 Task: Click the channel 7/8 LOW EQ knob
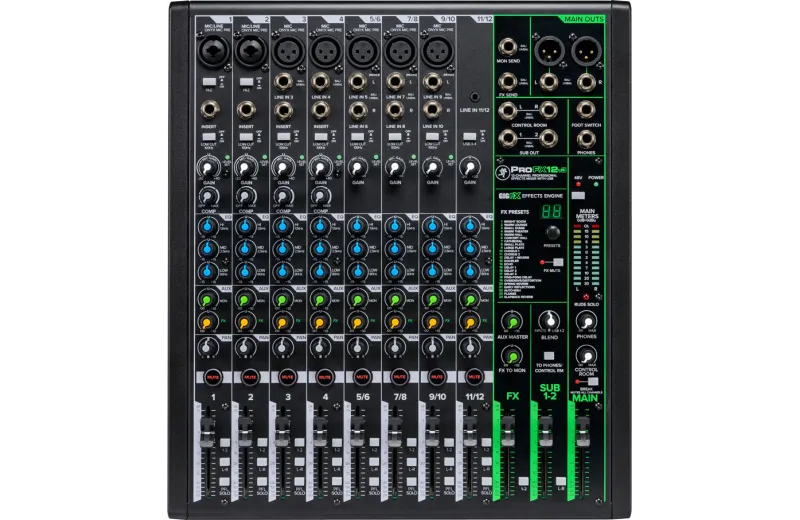[395, 271]
